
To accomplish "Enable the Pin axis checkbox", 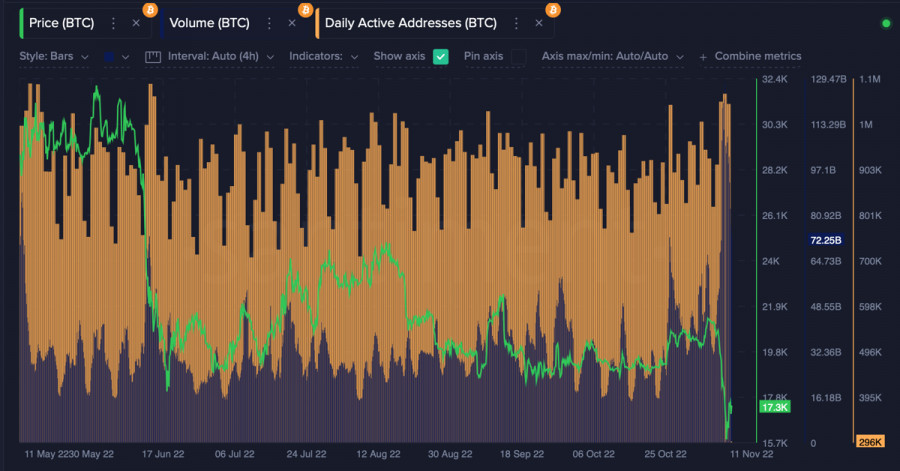I will tap(518, 57).
